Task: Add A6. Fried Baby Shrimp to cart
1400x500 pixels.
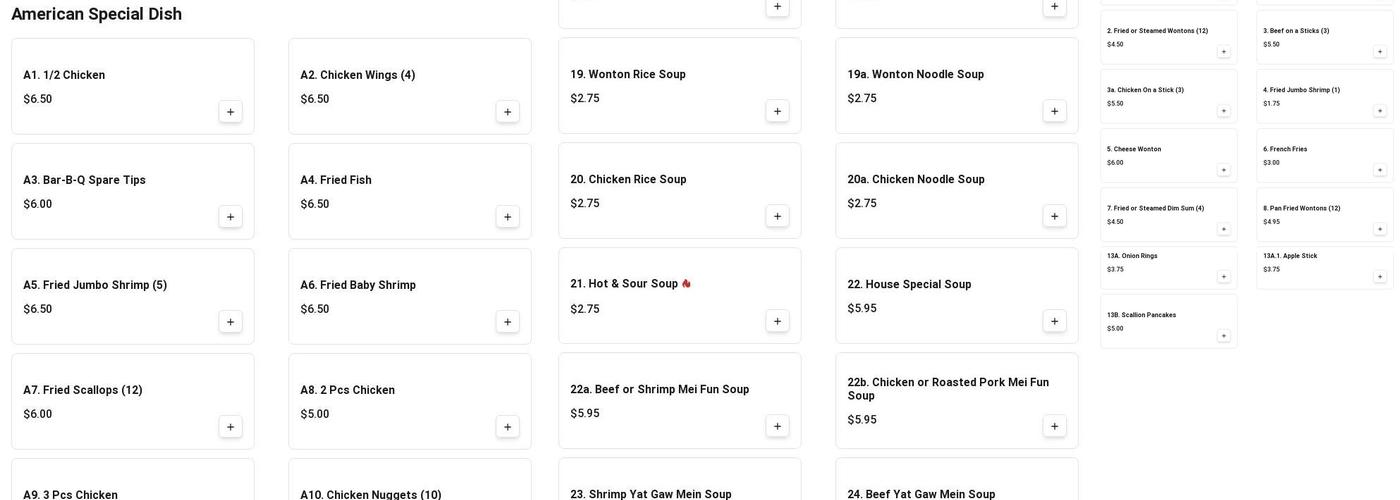Action: (507, 322)
